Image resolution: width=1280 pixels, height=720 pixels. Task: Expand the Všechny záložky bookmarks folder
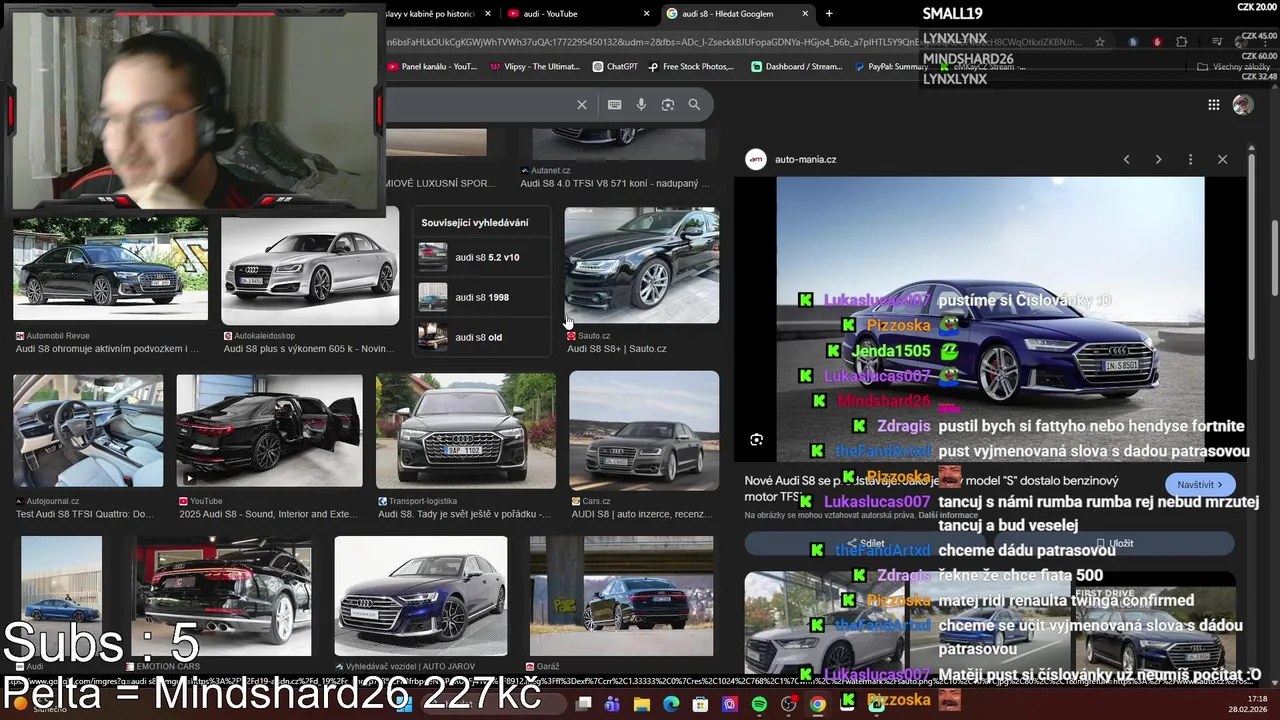coord(1233,67)
